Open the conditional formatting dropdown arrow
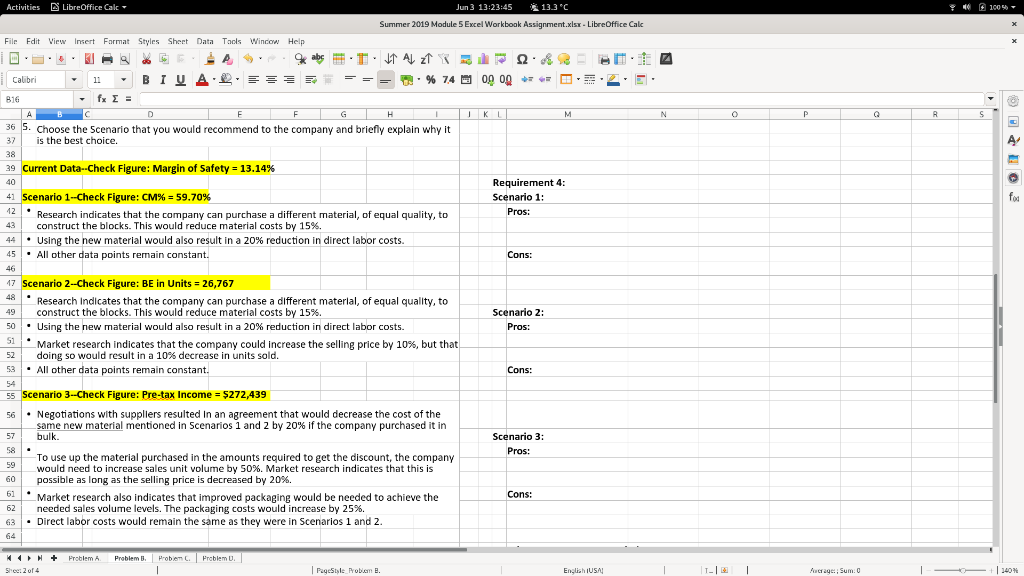The width and height of the screenshot is (1024, 576). [x=652, y=80]
